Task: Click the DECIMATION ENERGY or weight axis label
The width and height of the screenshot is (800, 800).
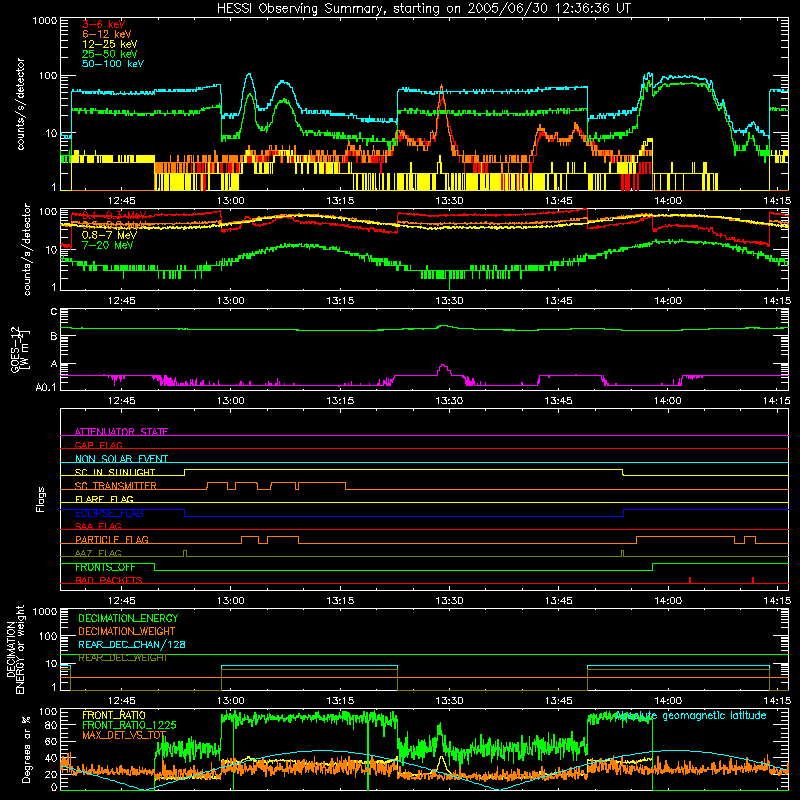Action: click(x=15, y=649)
